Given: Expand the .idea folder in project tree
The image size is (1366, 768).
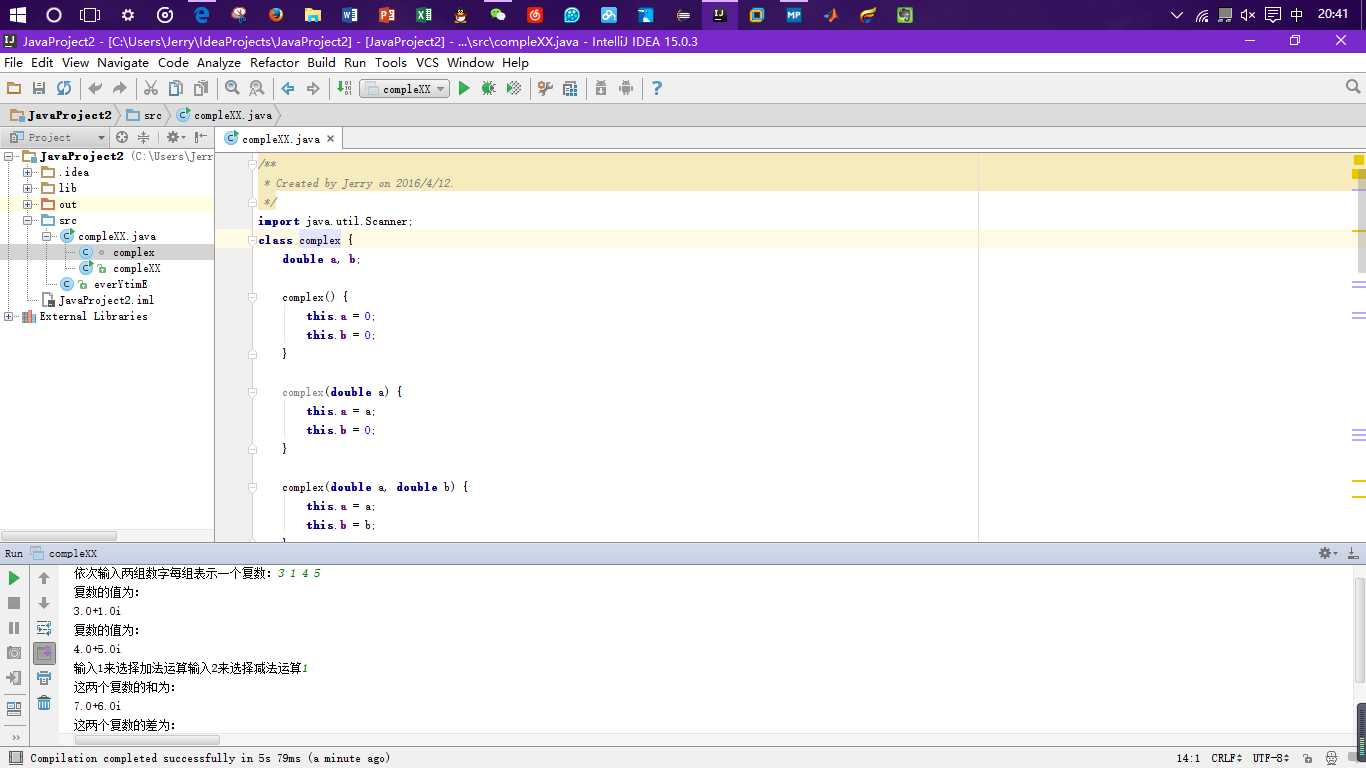Looking at the screenshot, I should pyautogui.click(x=28, y=172).
